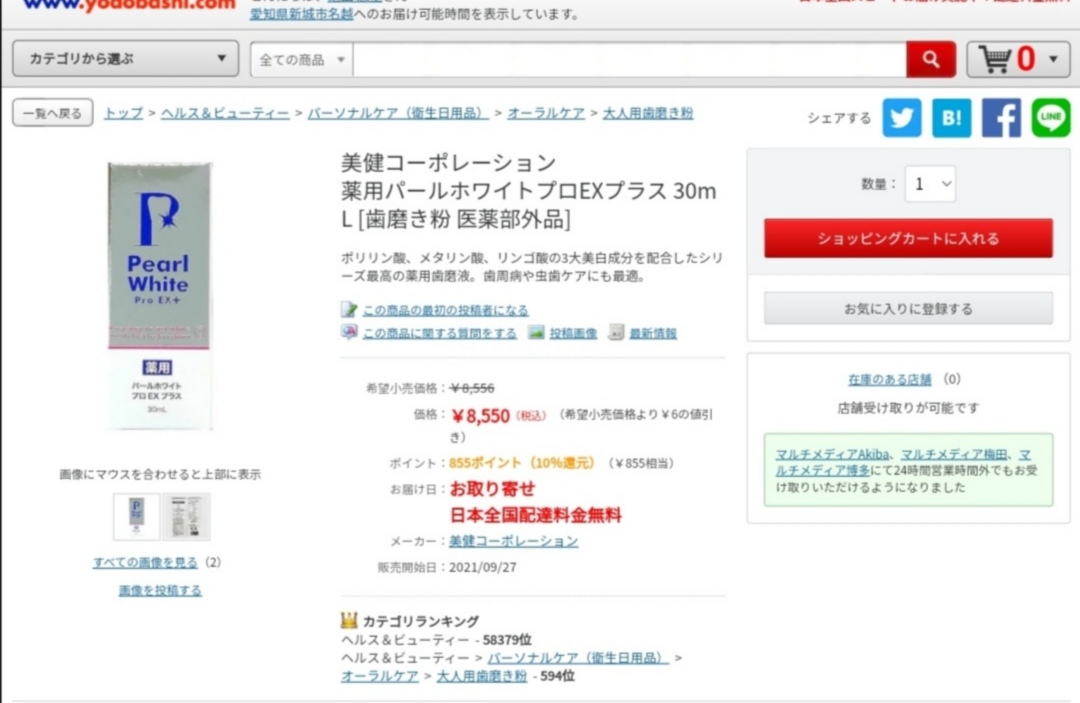Open the 最新情報 link
Image resolution: width=1080 pixels, height=703 pixels.
click(653, 333)
